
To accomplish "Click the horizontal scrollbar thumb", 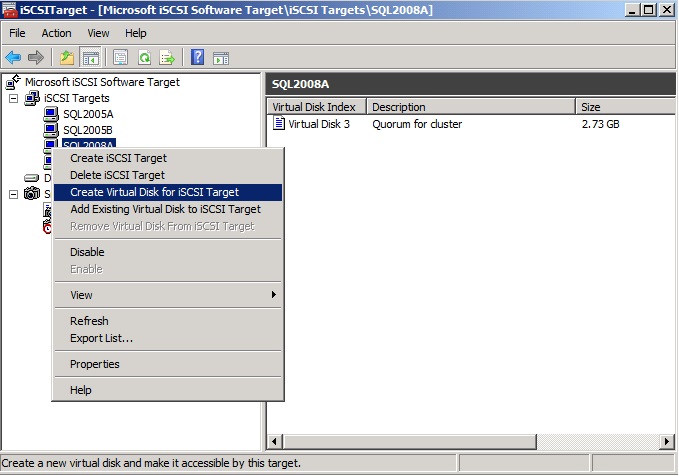I will pyautogui.click(x=410, y=442).
